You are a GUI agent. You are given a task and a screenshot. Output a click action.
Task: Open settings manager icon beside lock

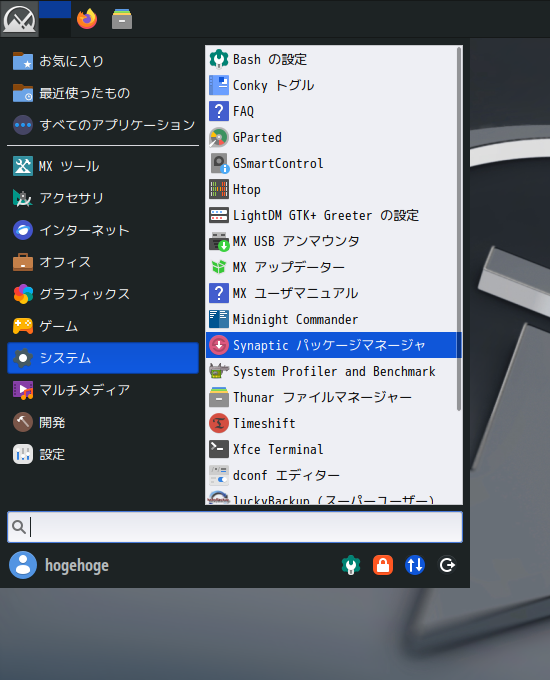coord(351,565)
